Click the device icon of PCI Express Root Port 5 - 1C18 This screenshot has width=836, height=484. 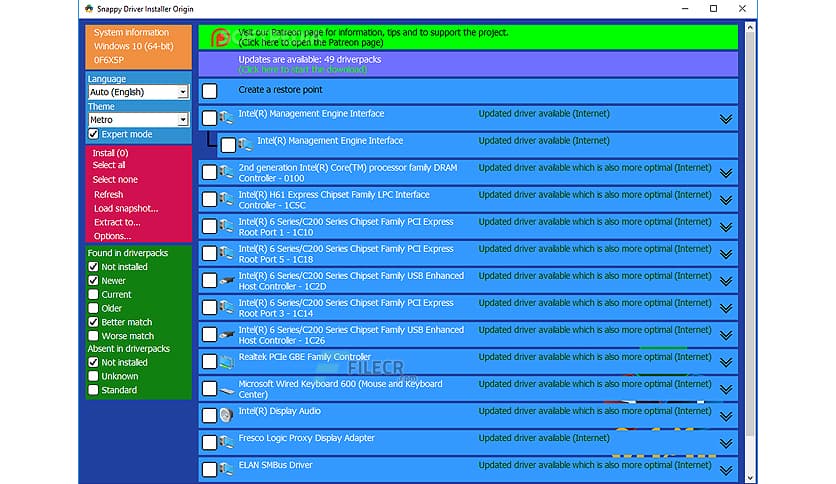point(226,253)
